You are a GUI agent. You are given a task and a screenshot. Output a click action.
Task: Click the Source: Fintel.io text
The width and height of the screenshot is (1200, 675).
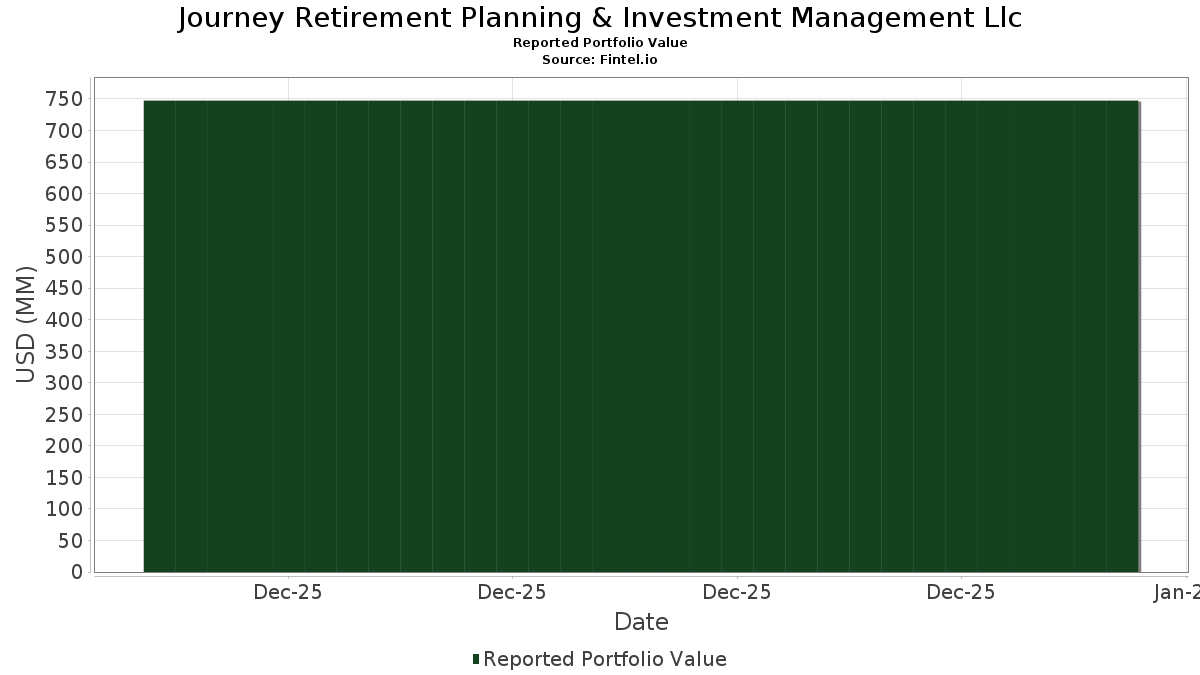tap(600, 59)
